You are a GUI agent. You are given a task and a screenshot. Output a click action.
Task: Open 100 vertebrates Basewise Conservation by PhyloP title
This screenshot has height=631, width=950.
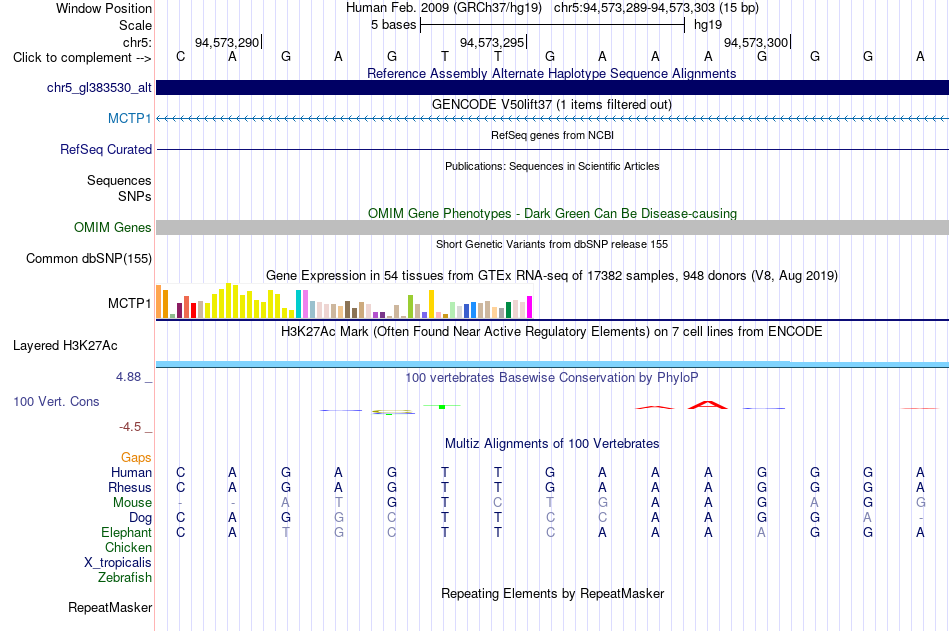552,378
